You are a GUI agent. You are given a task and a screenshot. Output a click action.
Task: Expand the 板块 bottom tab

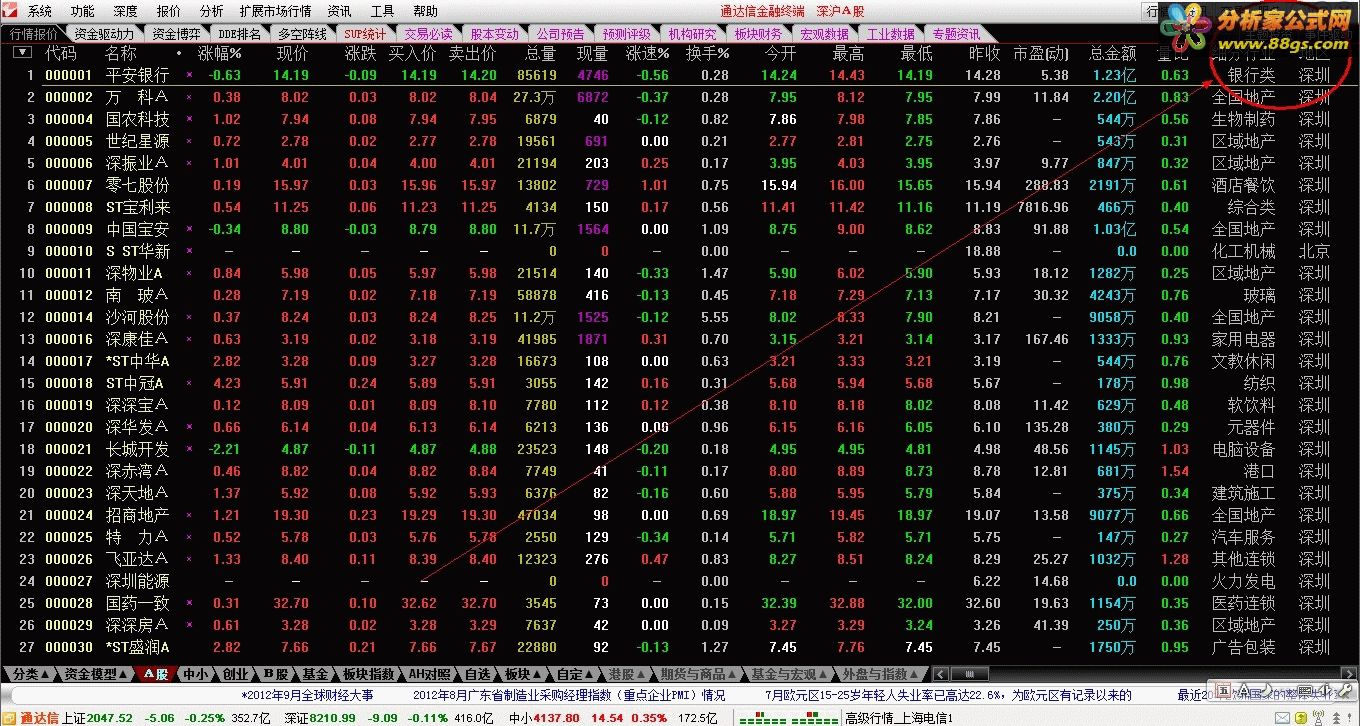coord(523,674)
